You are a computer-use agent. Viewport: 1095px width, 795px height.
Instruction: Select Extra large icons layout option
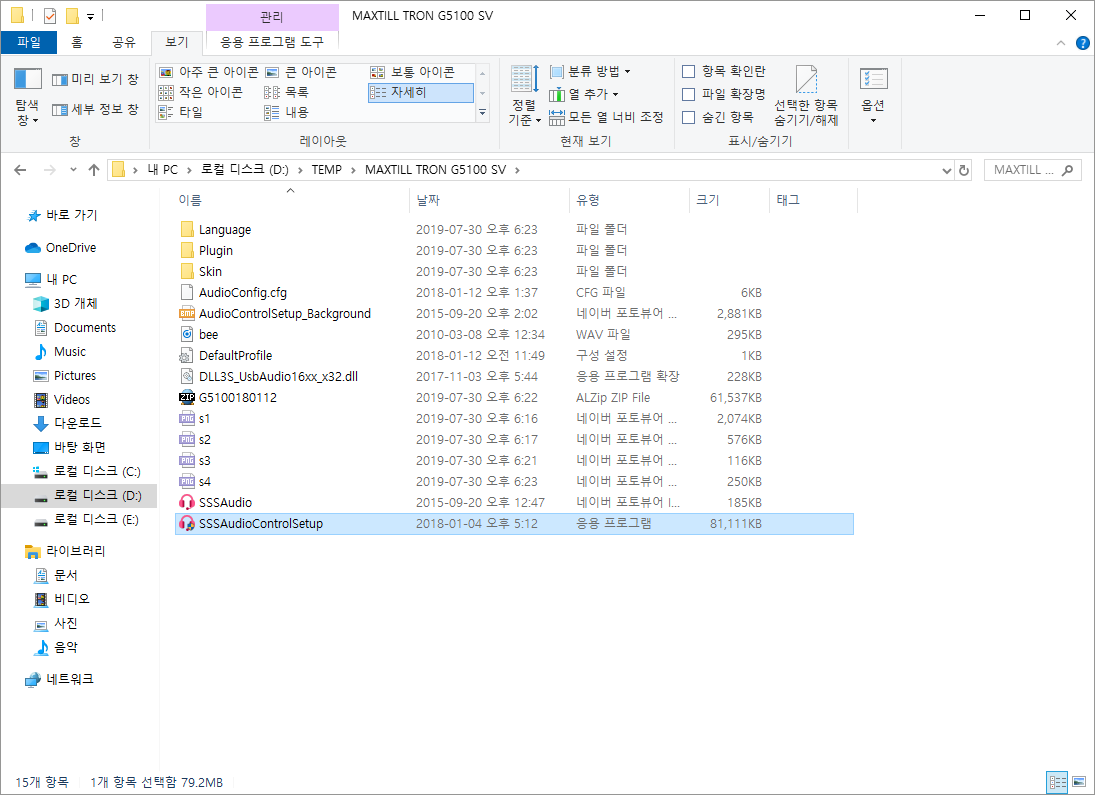click(x=208, y=72)
